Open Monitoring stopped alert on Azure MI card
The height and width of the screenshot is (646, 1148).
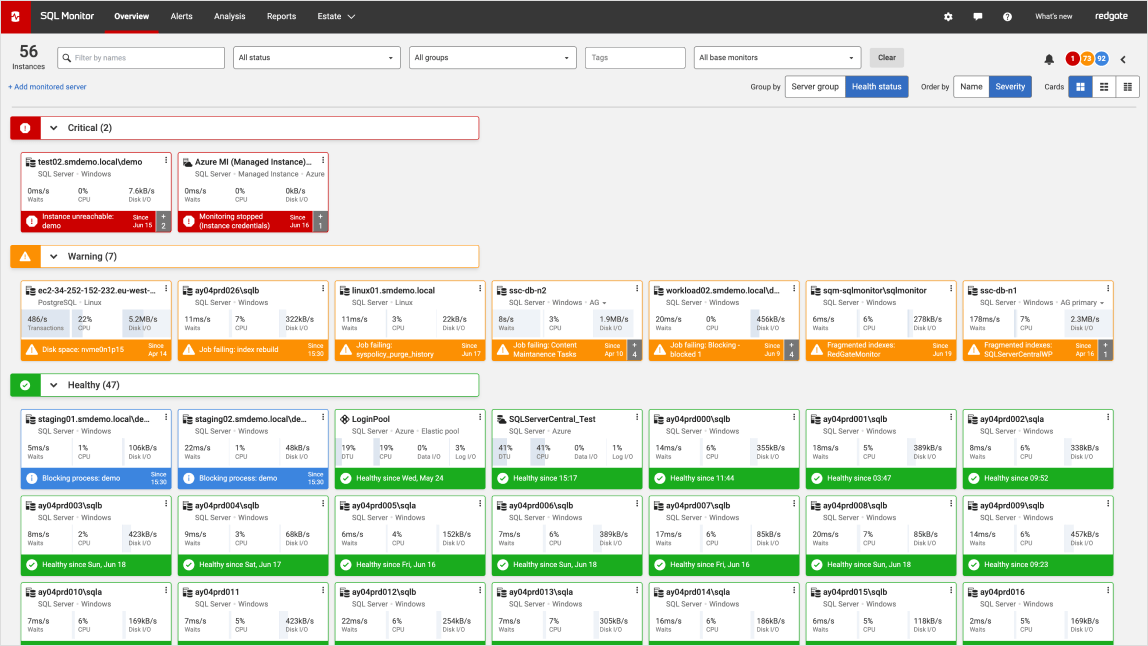[246, 221]
